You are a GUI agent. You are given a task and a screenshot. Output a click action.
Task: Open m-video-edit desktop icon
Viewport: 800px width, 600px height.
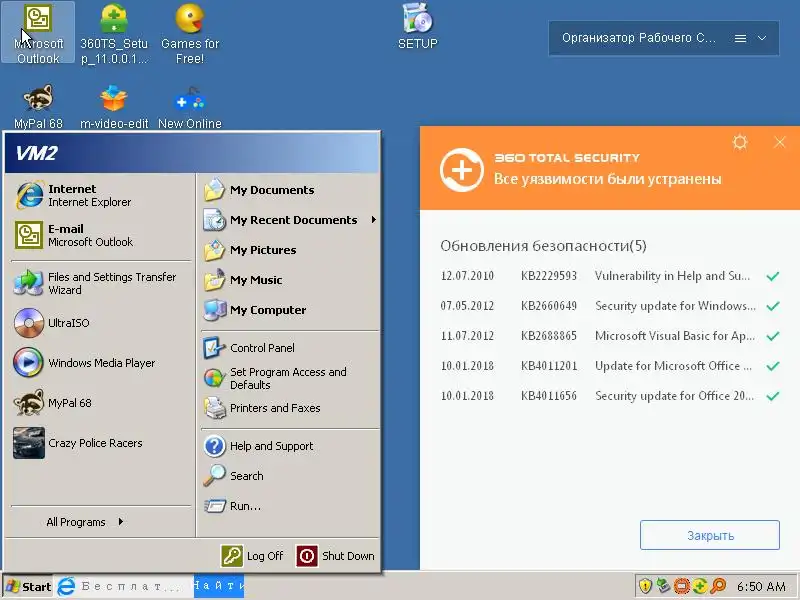[x=114, y=106]
